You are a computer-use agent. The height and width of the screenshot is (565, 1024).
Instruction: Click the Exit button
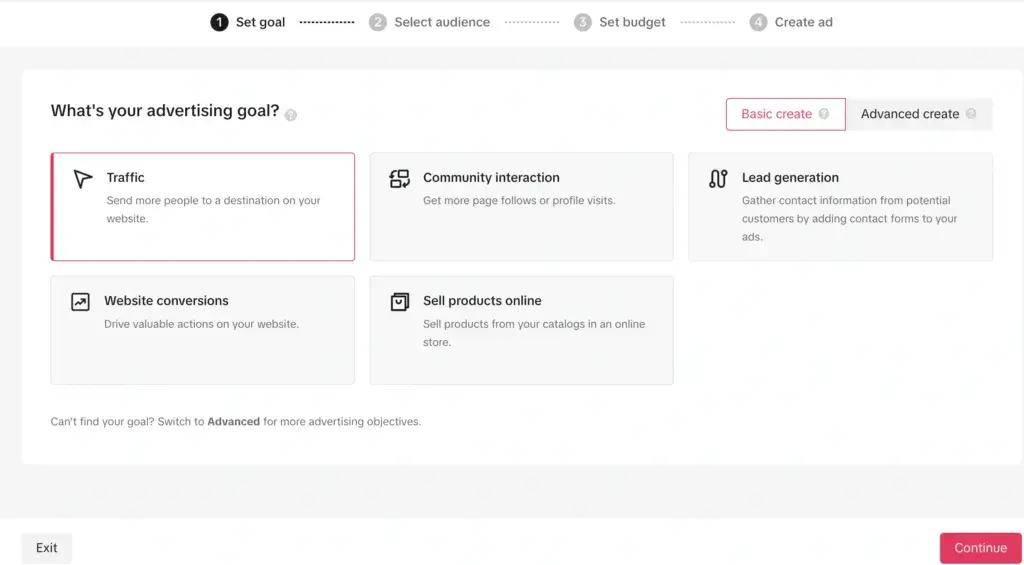pos(47,548)
